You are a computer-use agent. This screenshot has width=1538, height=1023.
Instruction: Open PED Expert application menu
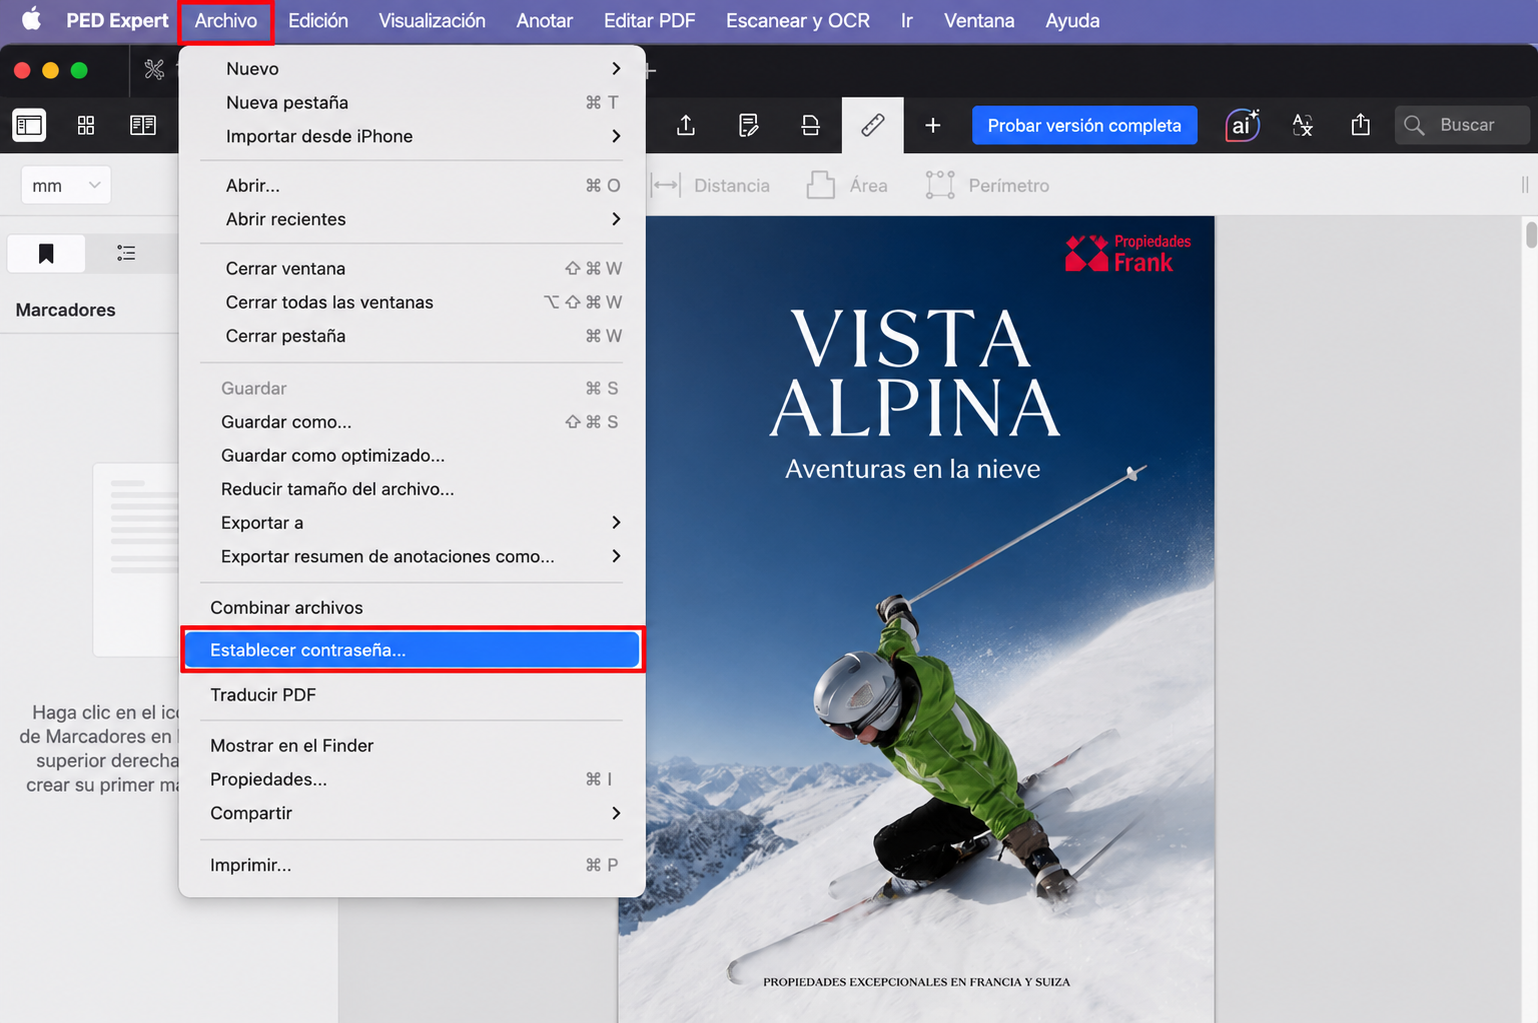[117, 20]
